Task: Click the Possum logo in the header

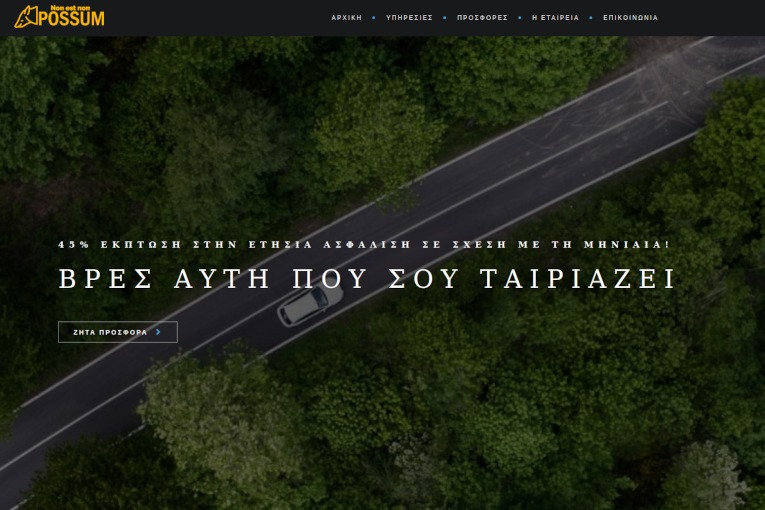Action: (x=60, y=17)
